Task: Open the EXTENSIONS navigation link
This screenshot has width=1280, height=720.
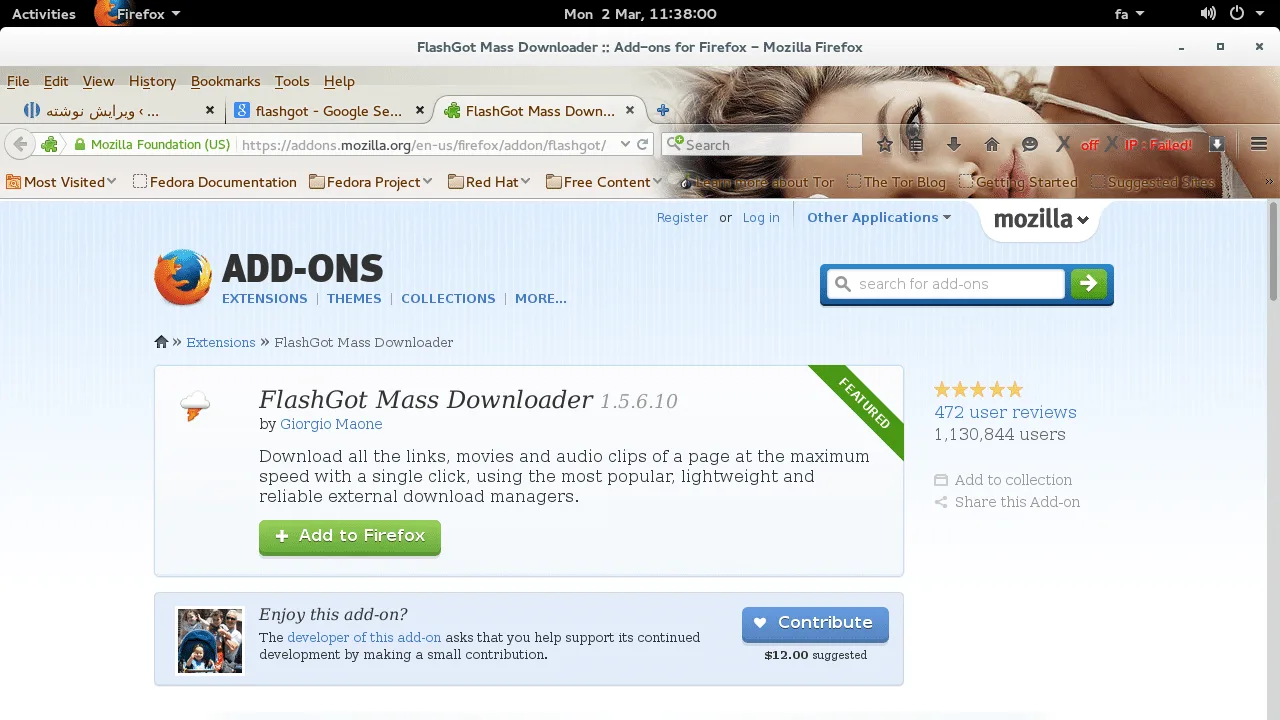Action: pos(265,299)
